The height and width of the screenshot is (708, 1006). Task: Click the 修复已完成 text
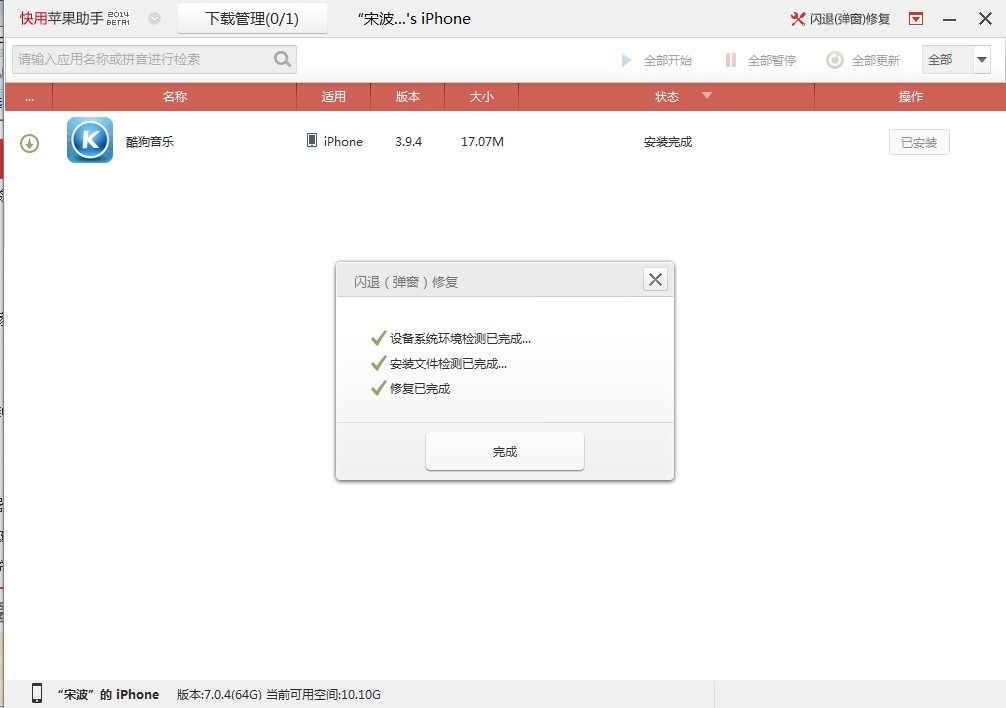tap(420, 389)
